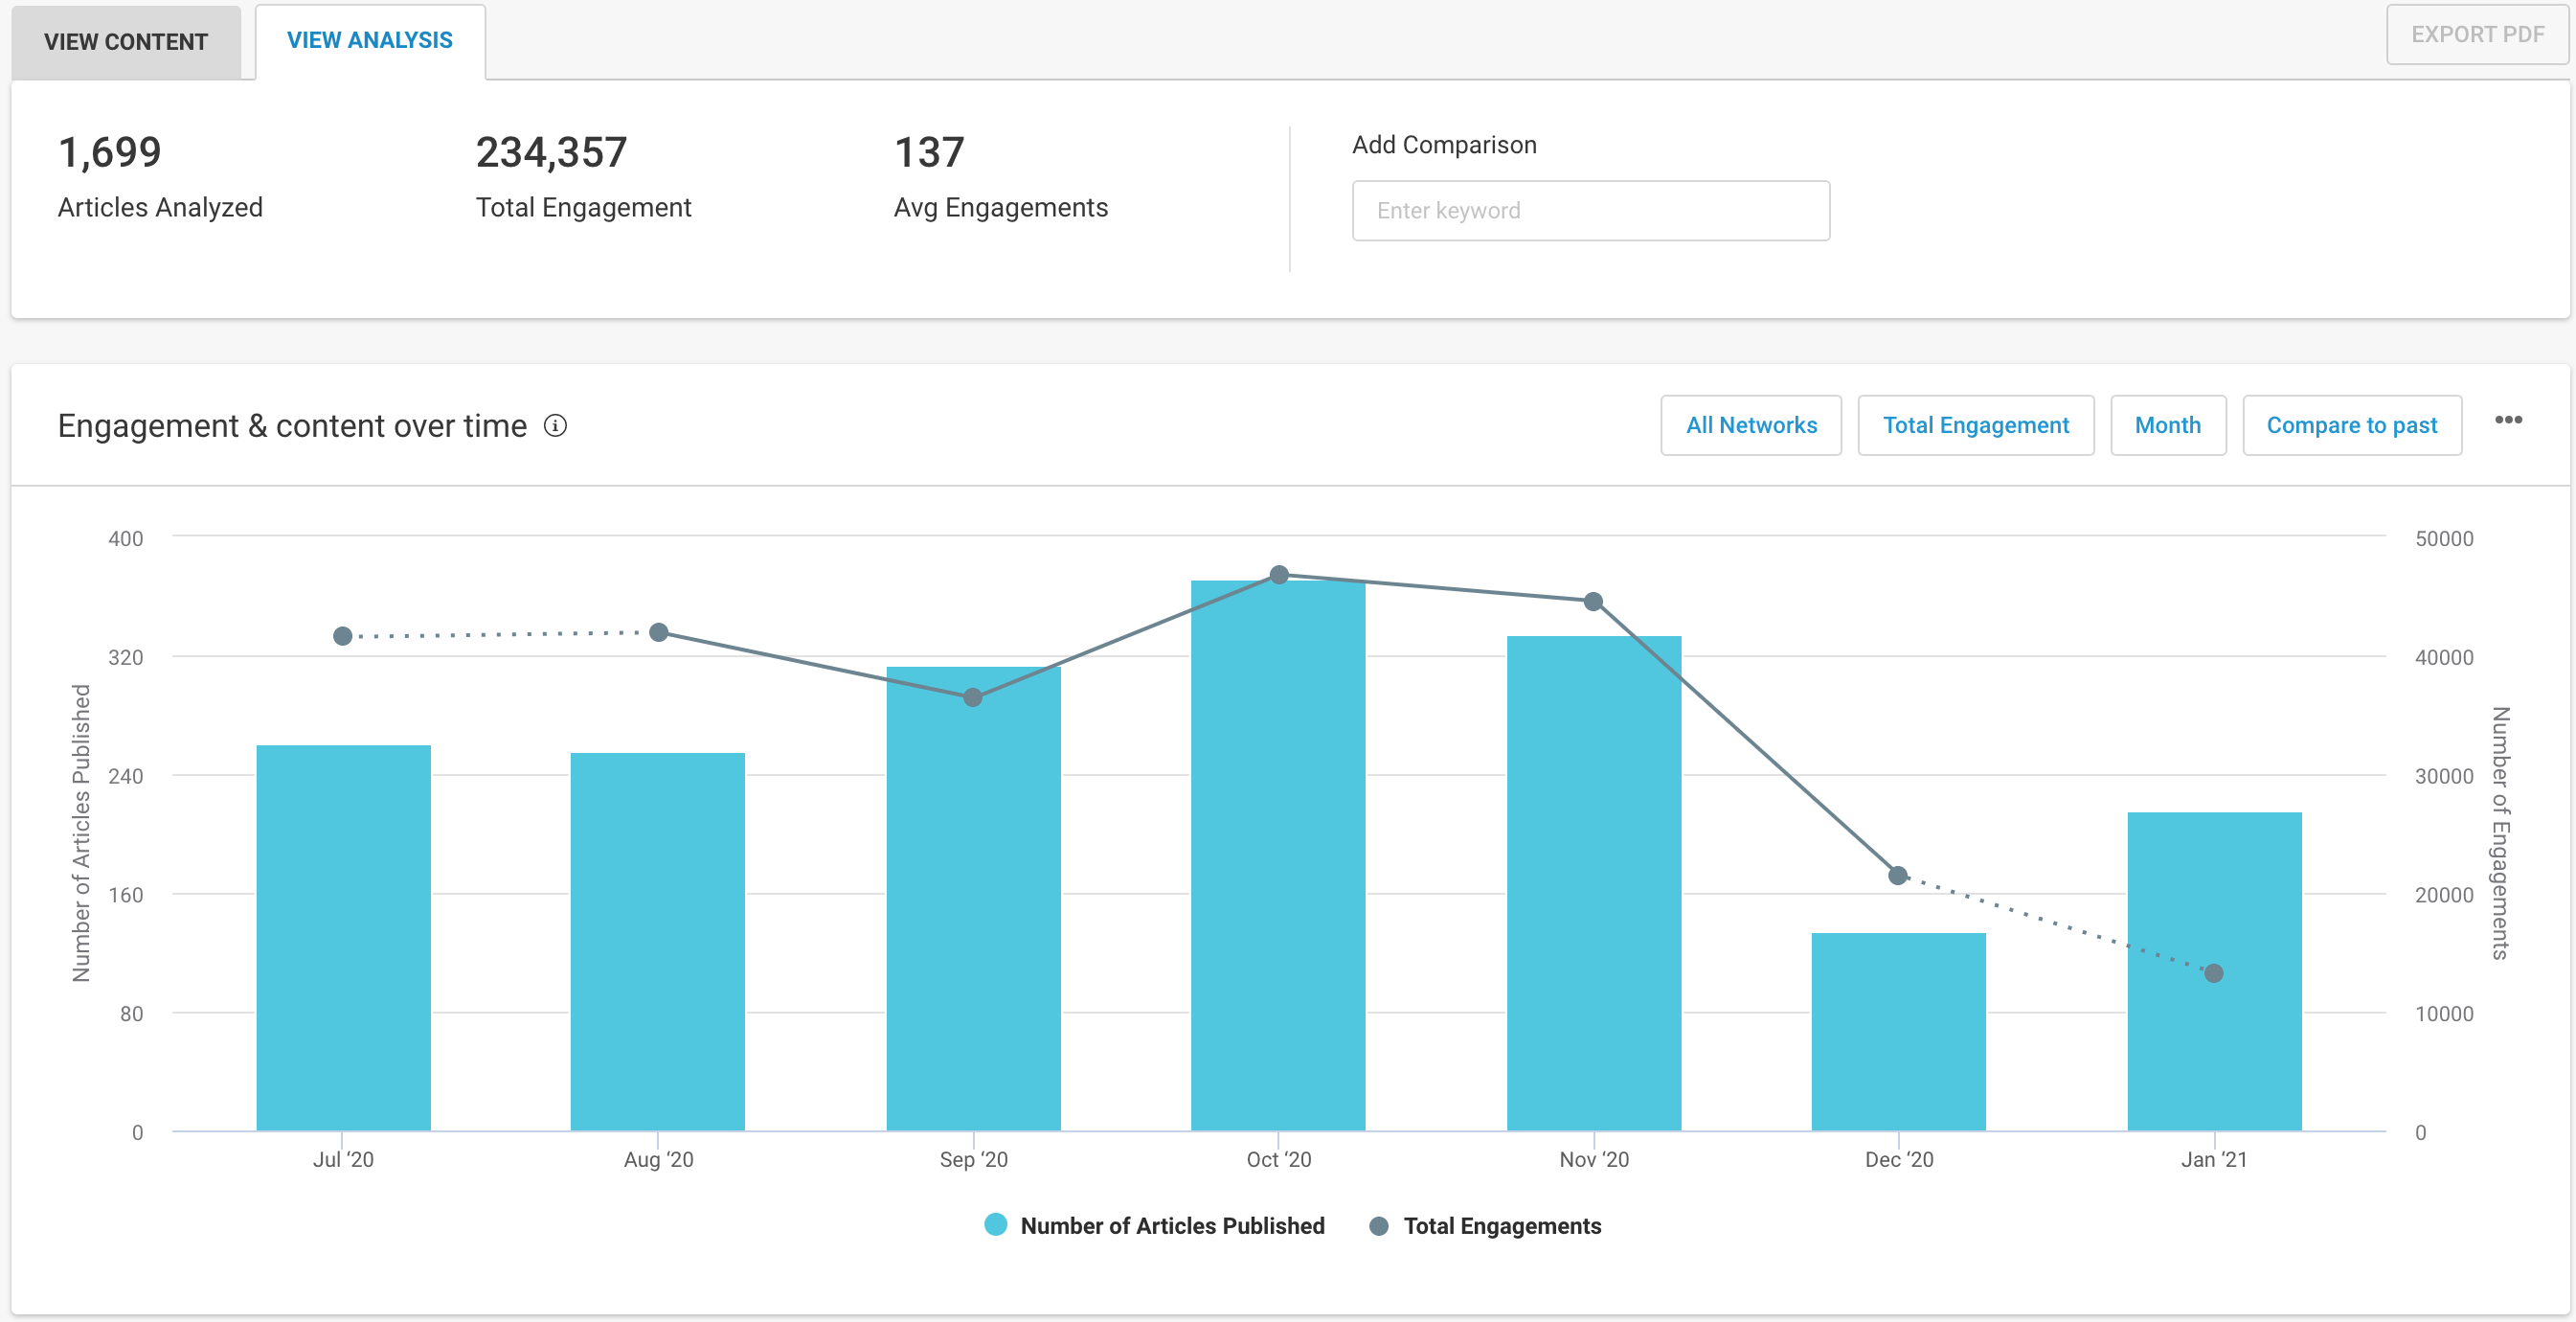Click the 1,699 Articles Analyzed value
2576x1322 pixels.
coord(110,153)
